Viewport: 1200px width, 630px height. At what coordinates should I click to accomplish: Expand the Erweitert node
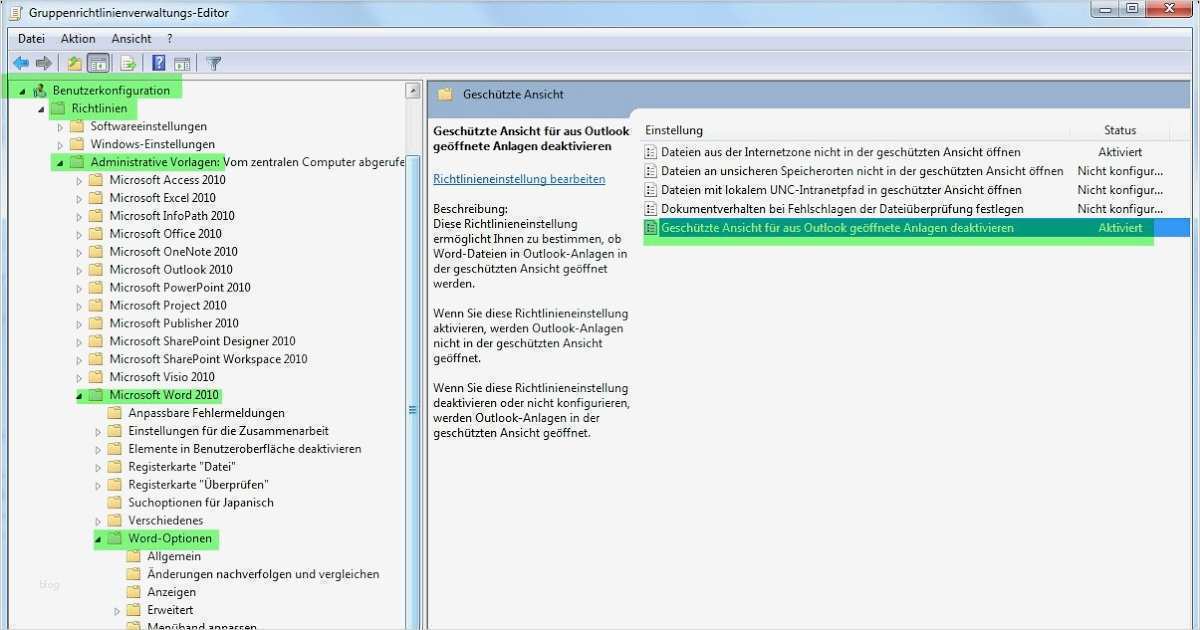(117, 610)
